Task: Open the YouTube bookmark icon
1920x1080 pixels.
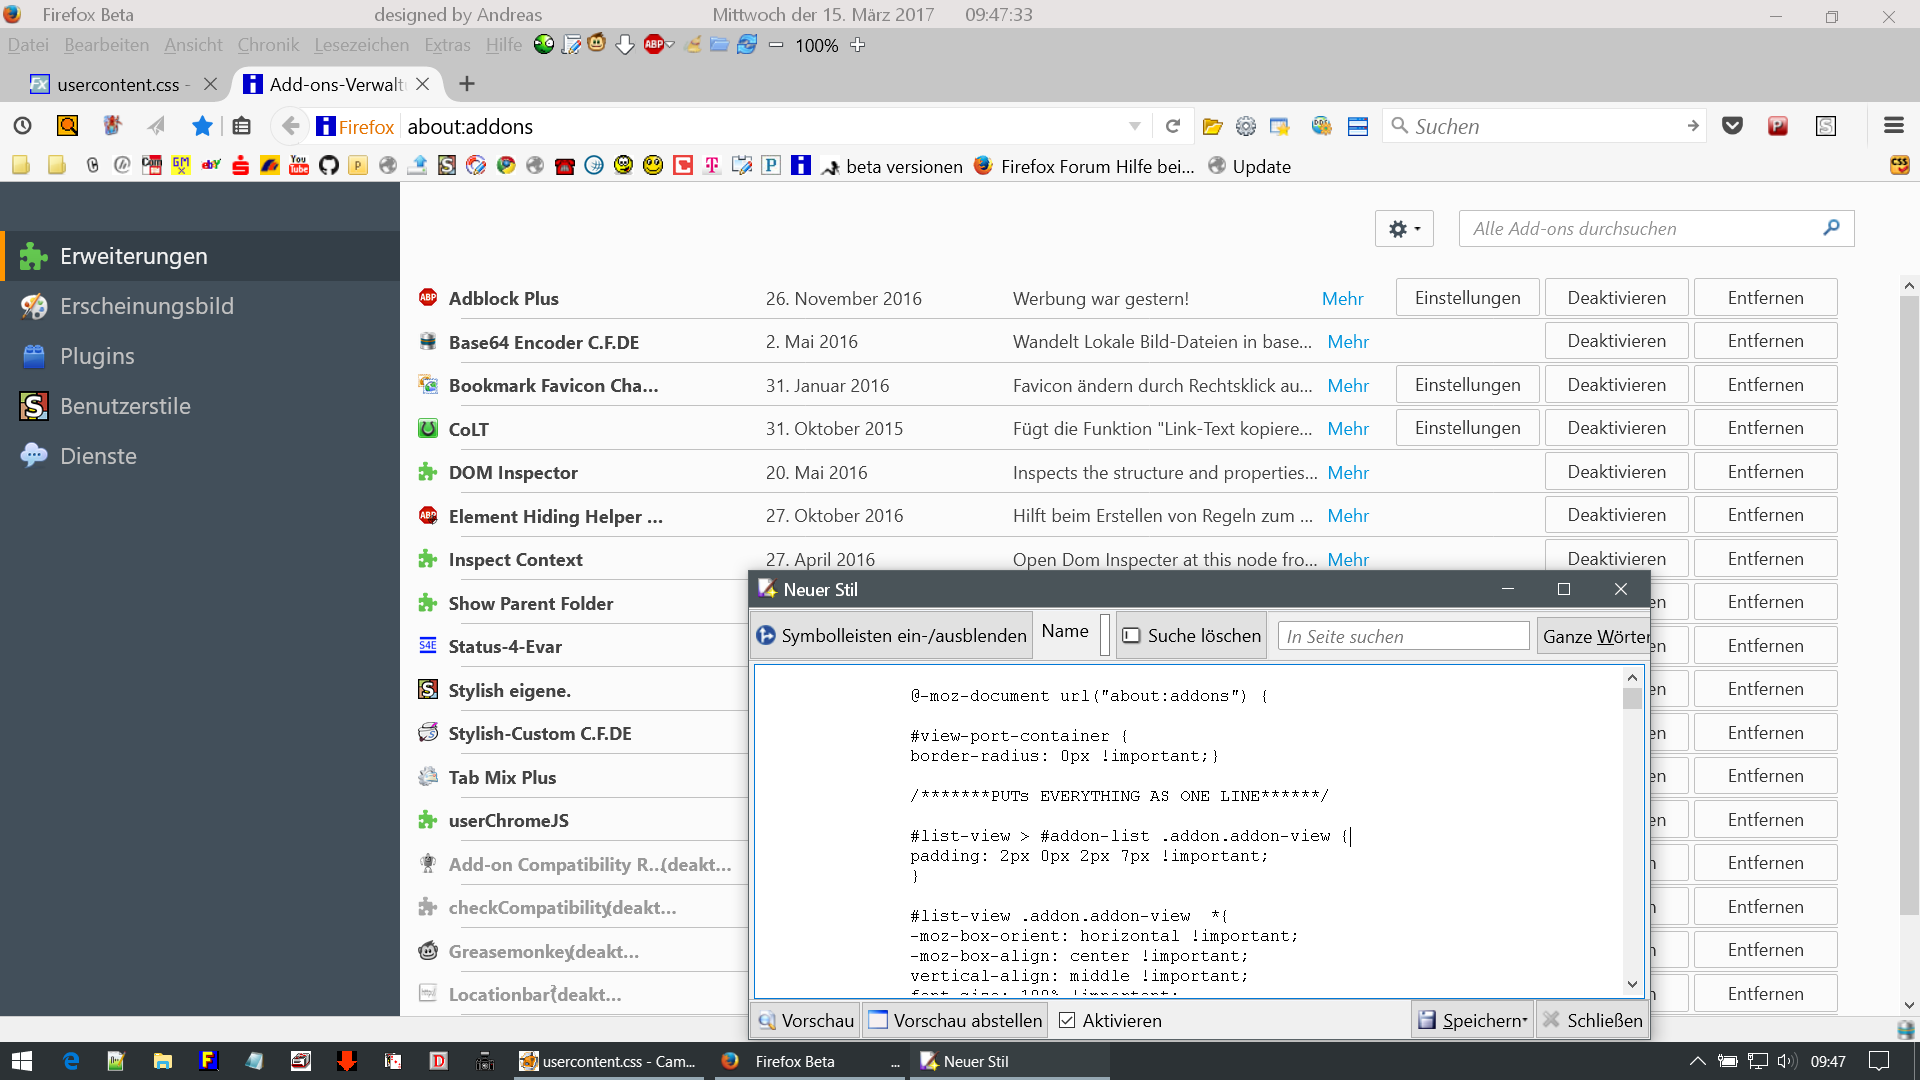Action: pos(299,166)
